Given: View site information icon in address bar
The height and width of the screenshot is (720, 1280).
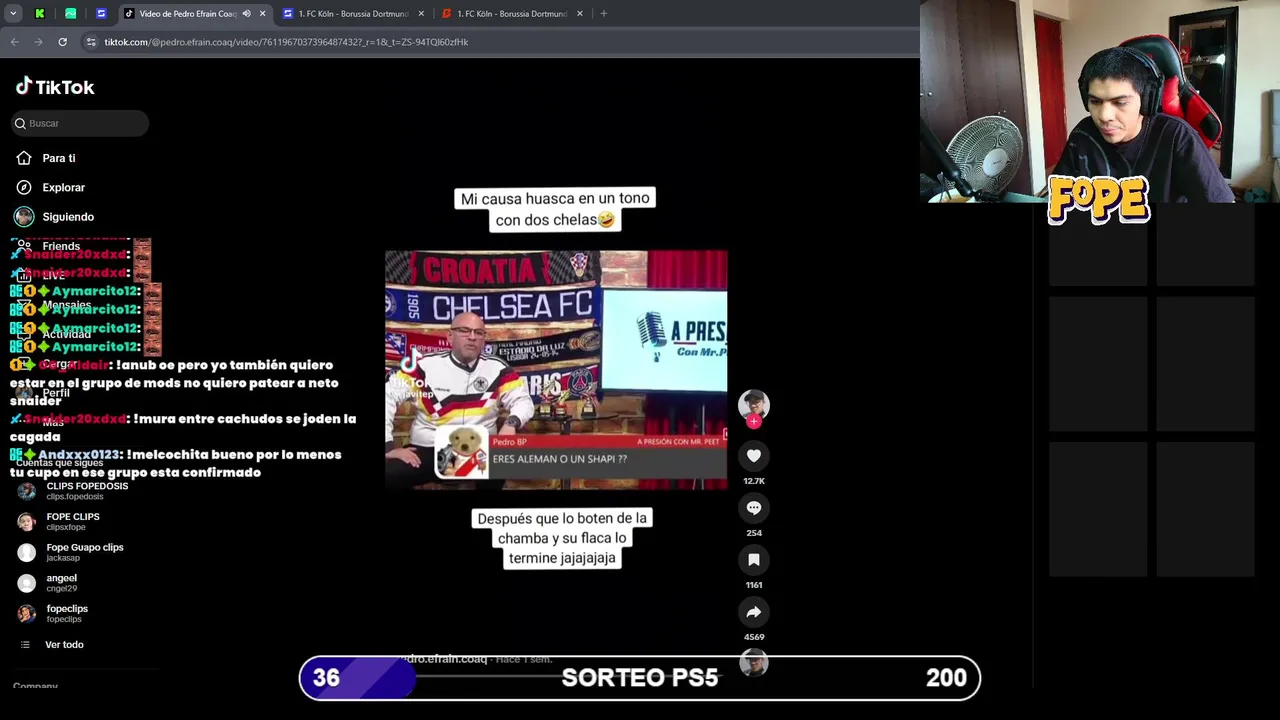Looking at the screenshot, I should pos(91,42).
